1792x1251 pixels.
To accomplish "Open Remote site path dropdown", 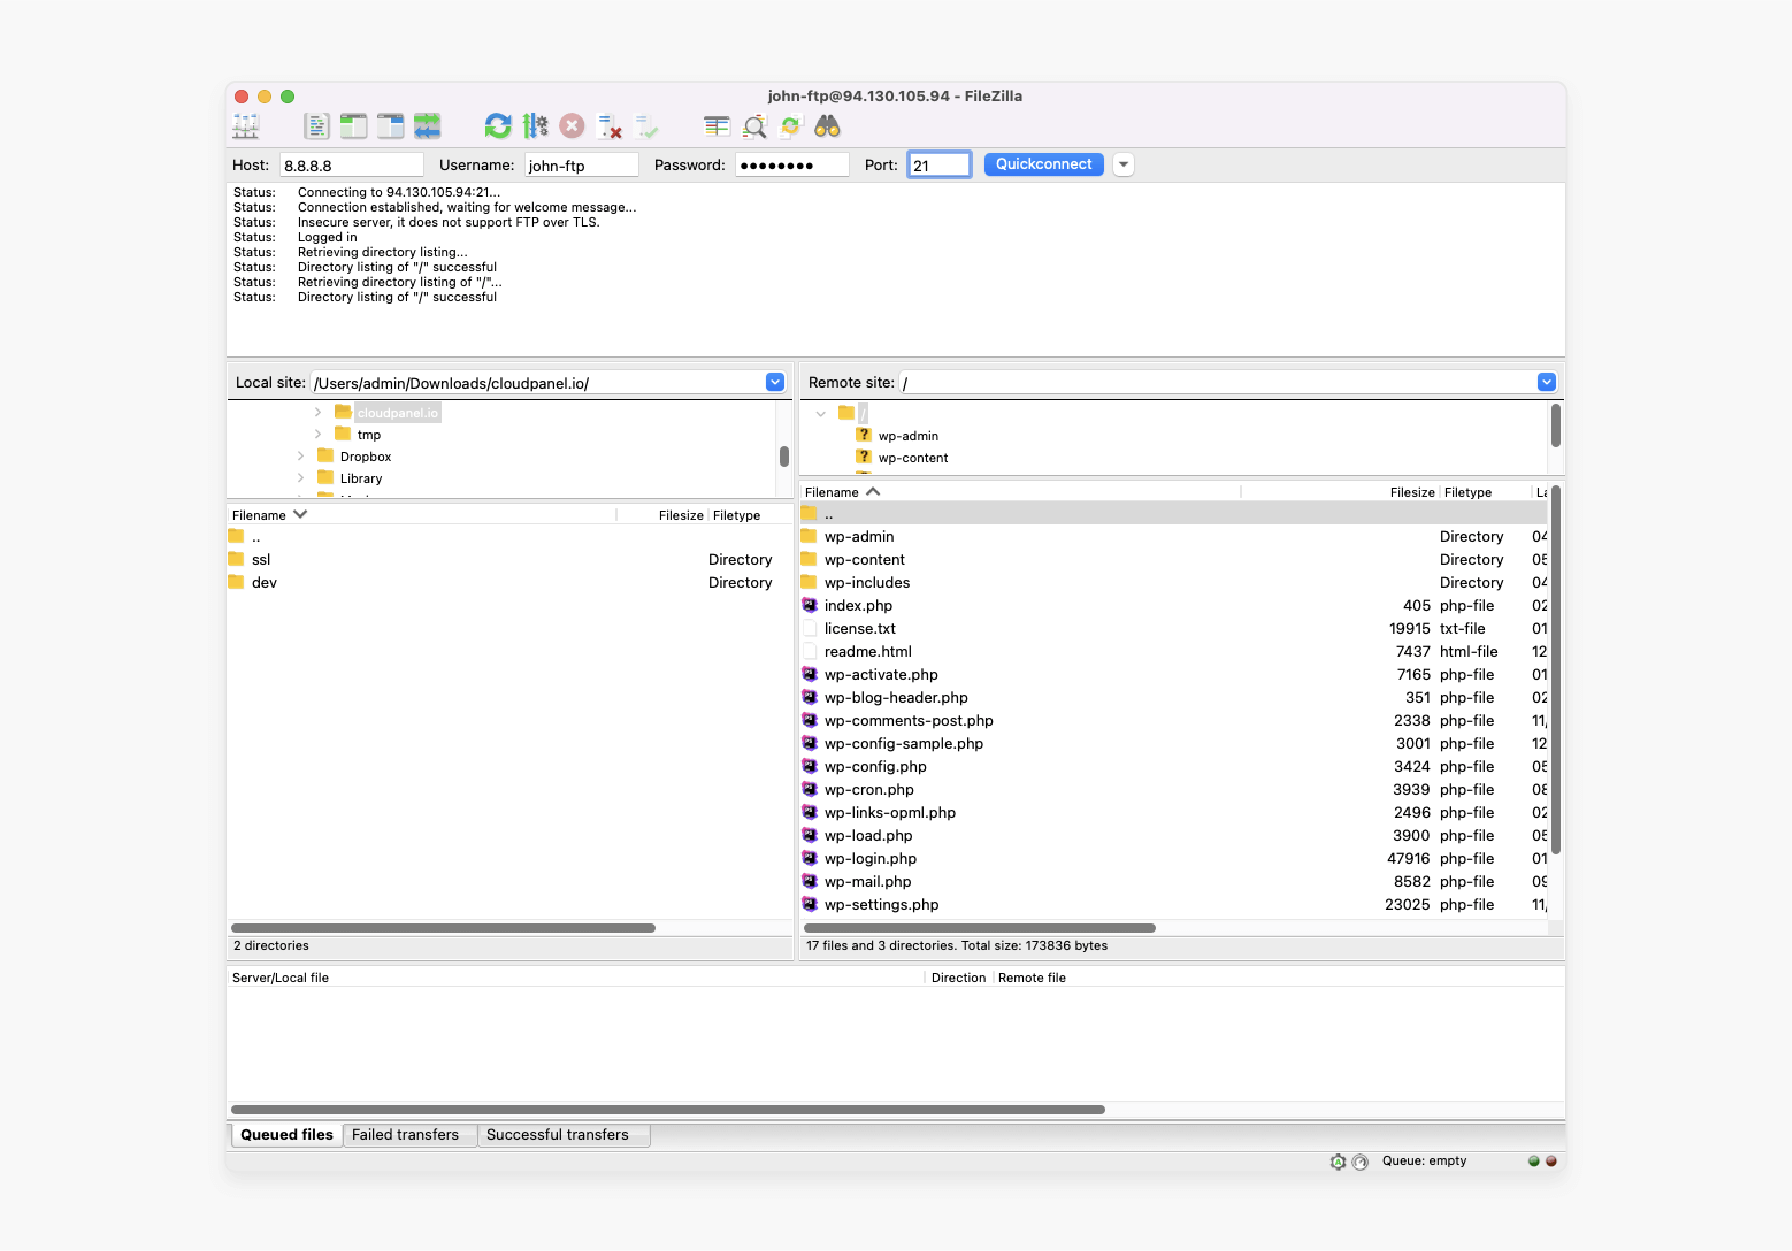I will coord(1546,382).
